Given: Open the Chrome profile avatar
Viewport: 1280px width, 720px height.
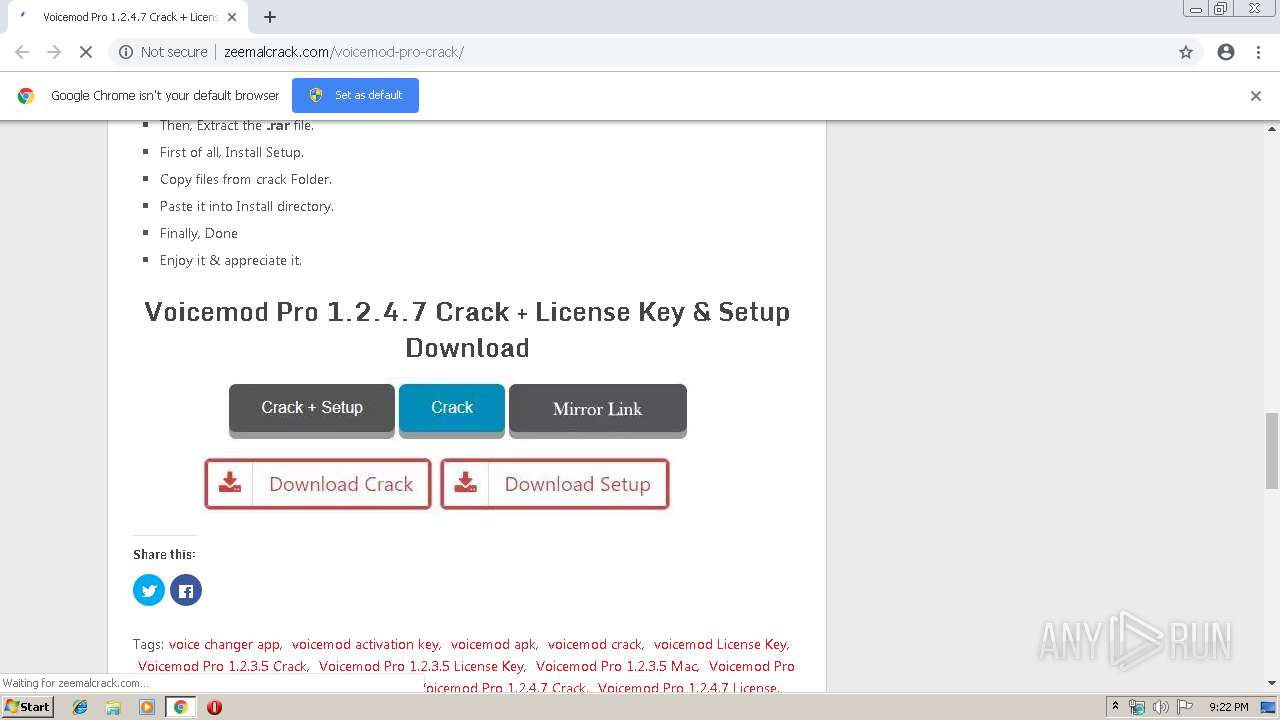Looking at the screenshot, I should click(x=1226, y=52).
